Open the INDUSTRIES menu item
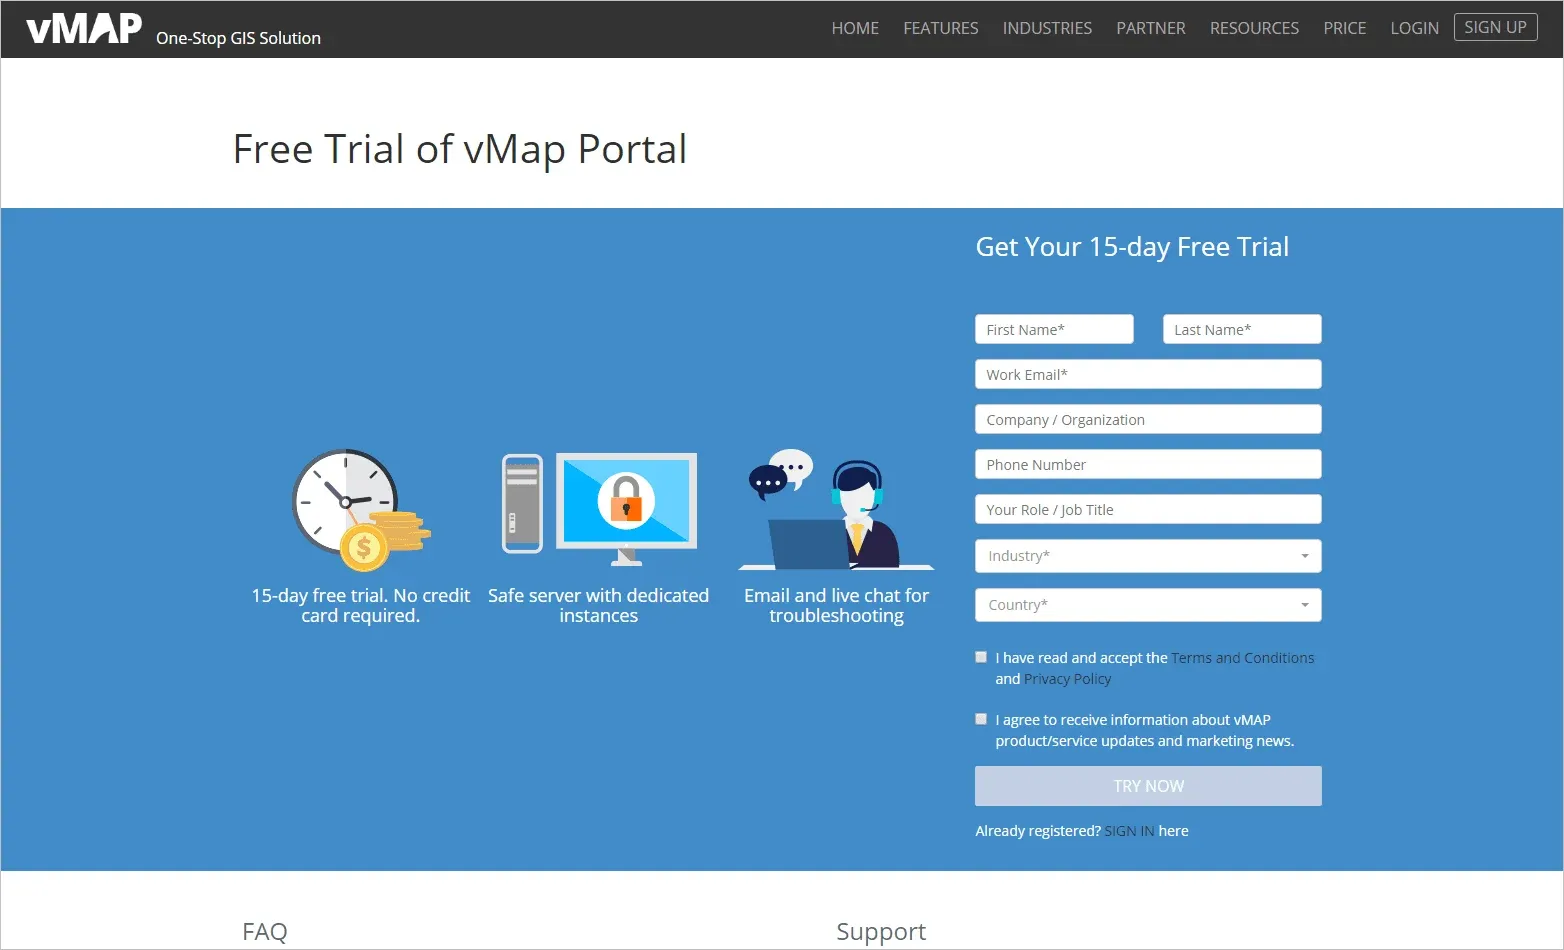This screenshot has height=950, width=1564. click(x=1047, y=28)
